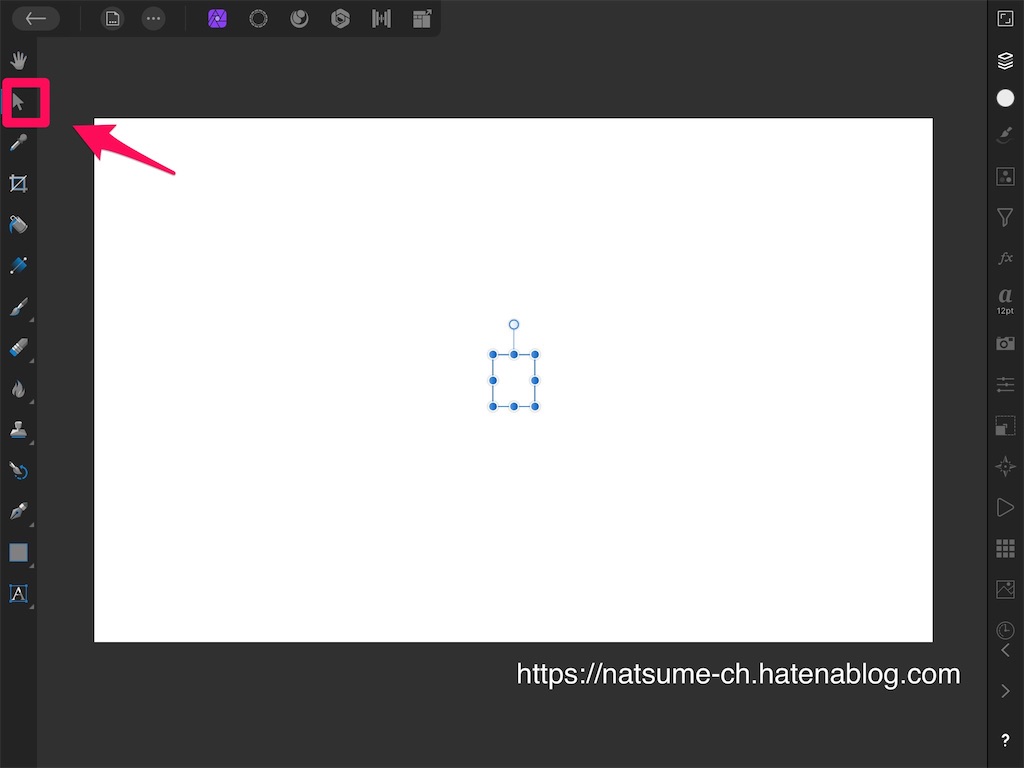Select the Erase Brush tool

18,348
